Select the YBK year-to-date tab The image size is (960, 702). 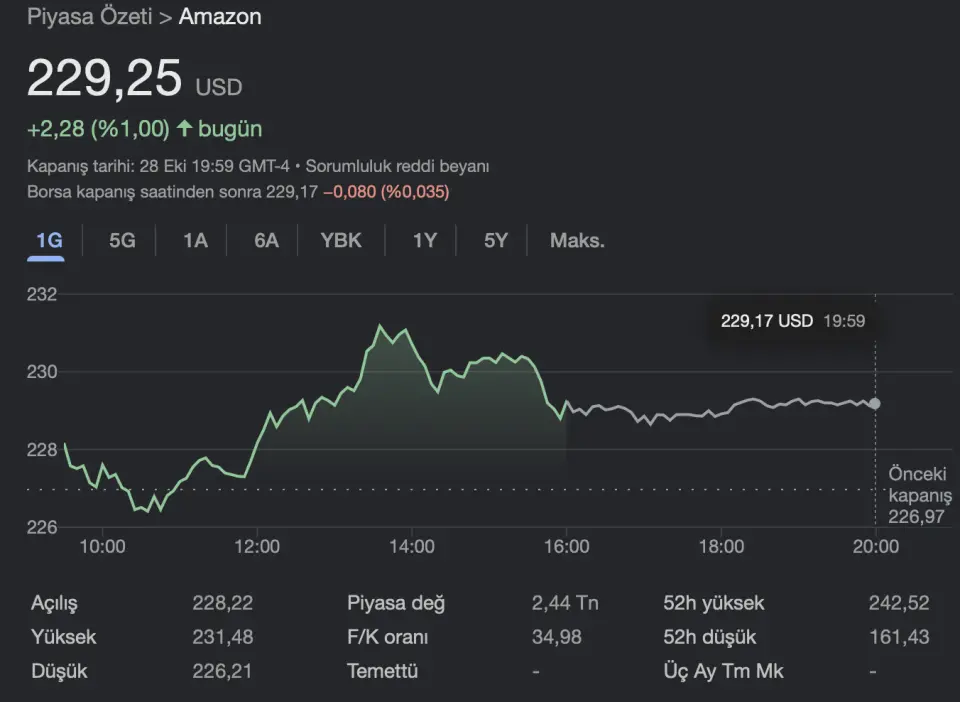coord(341,240)
